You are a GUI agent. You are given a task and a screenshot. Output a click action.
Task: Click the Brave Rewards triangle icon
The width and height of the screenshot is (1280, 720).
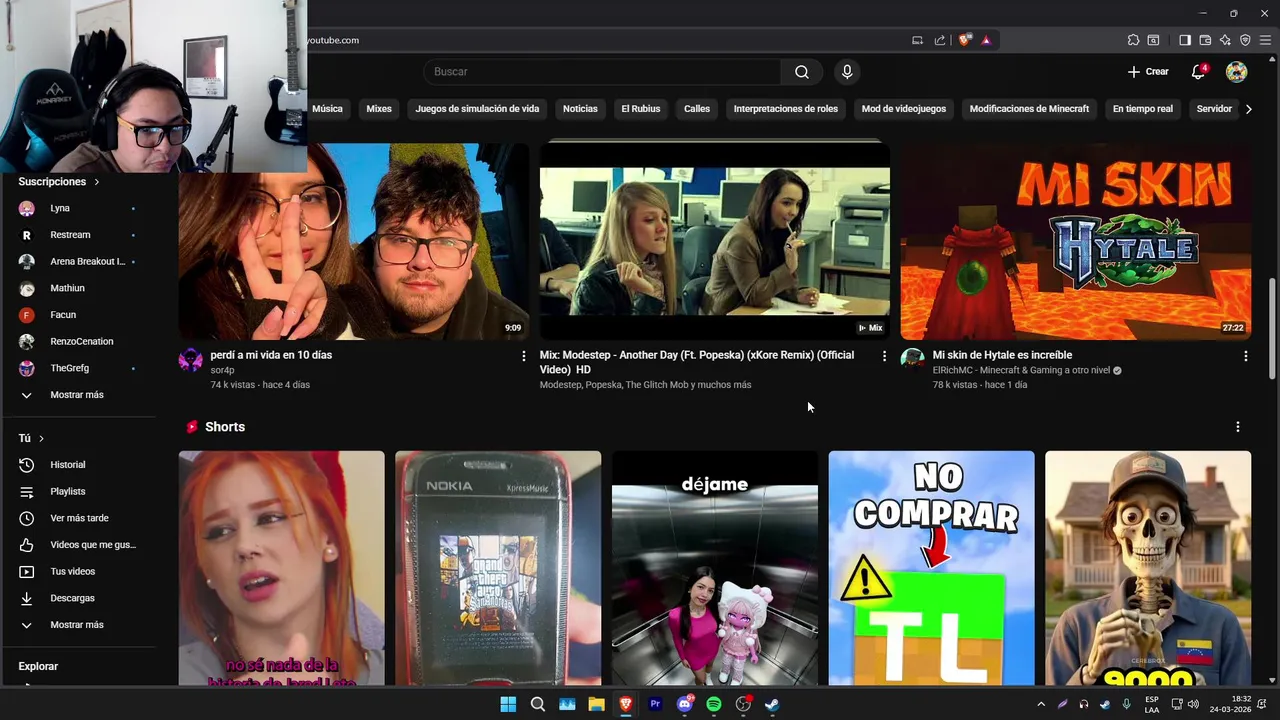click(x=986, y=40)
